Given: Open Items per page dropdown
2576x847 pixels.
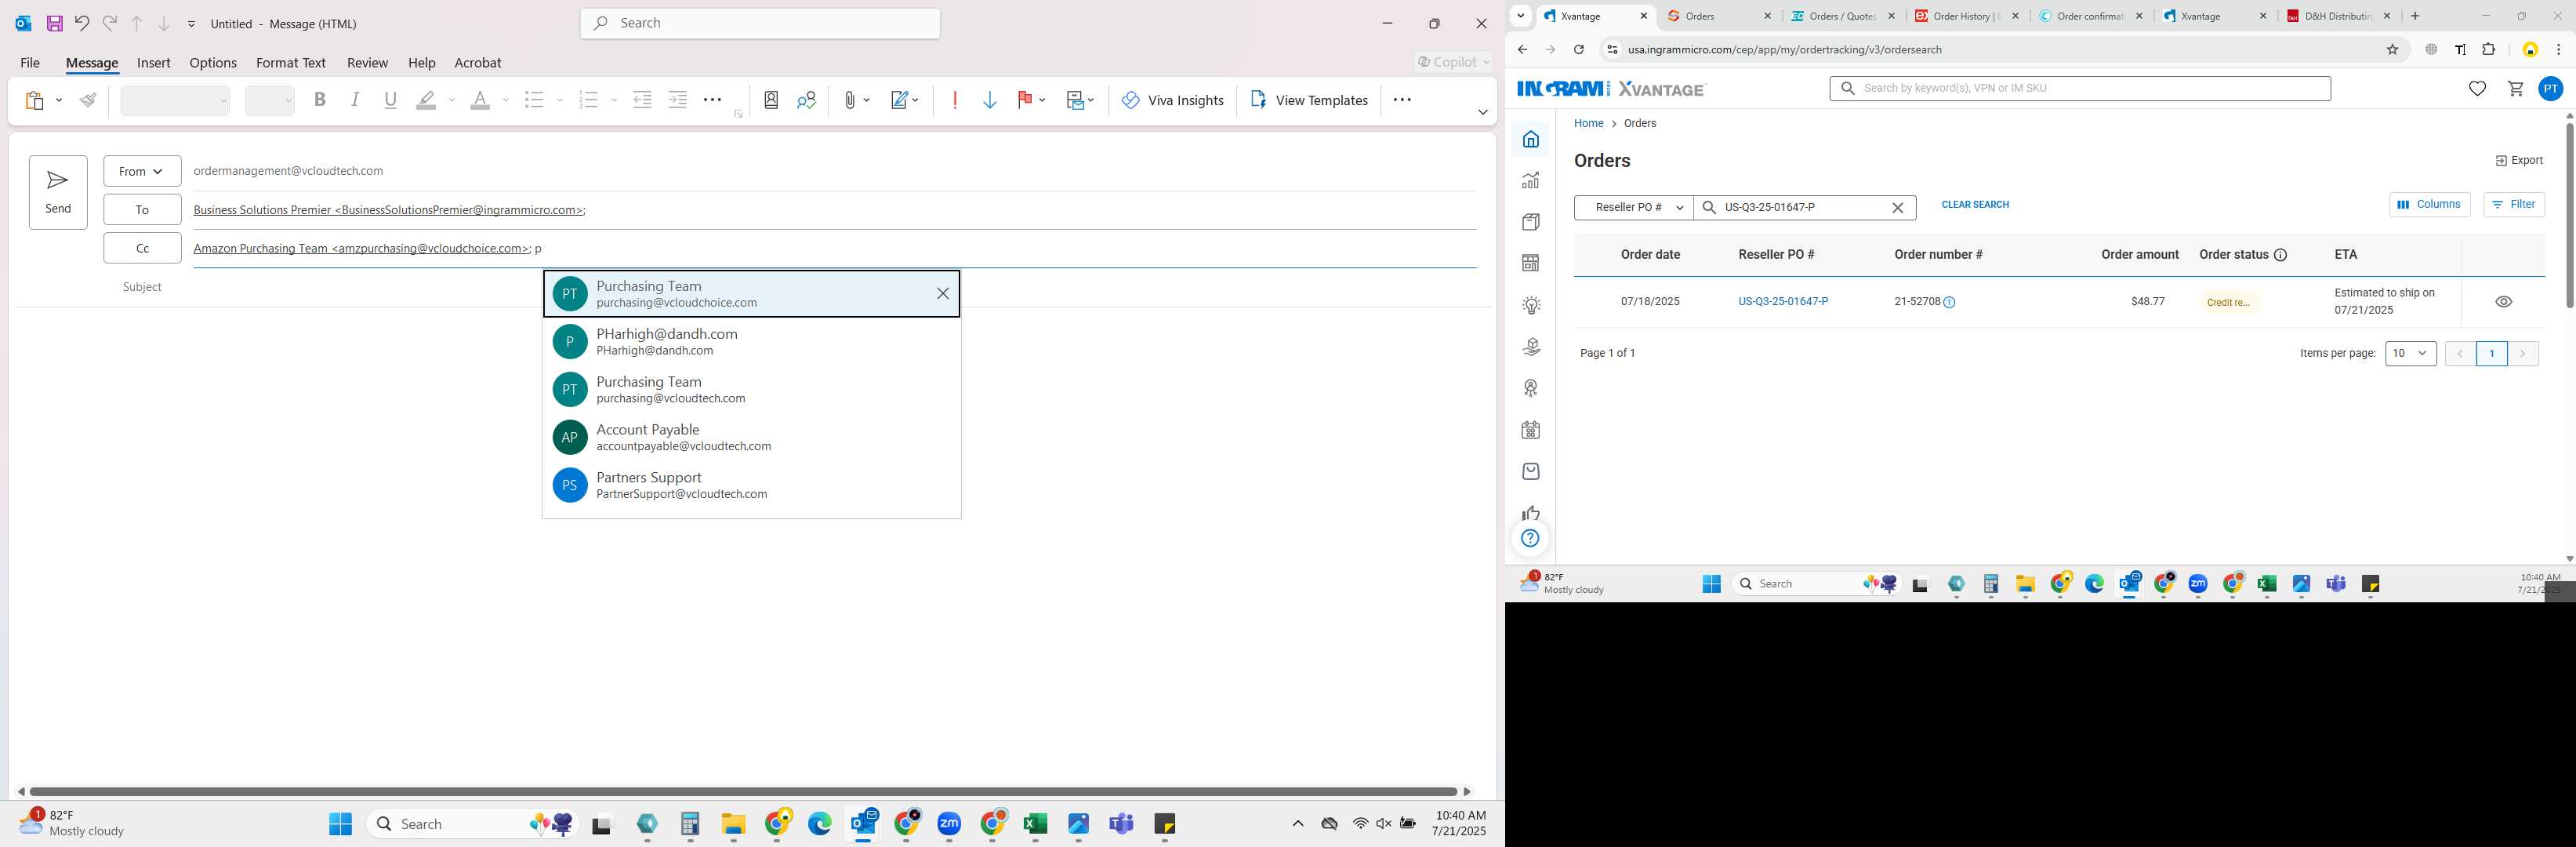Looking at the screenshot, I should [x=2410, y=353].
